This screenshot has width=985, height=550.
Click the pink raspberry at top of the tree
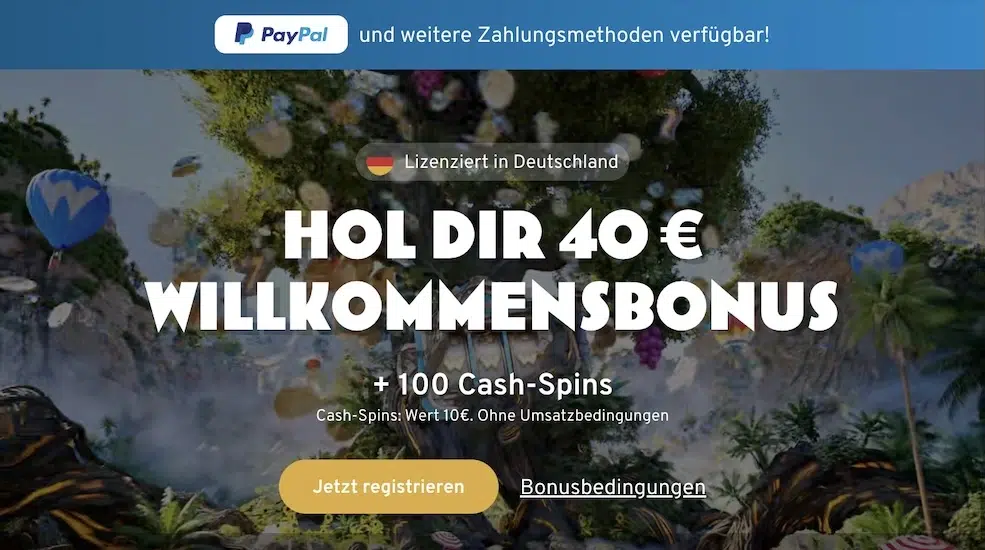428,82
